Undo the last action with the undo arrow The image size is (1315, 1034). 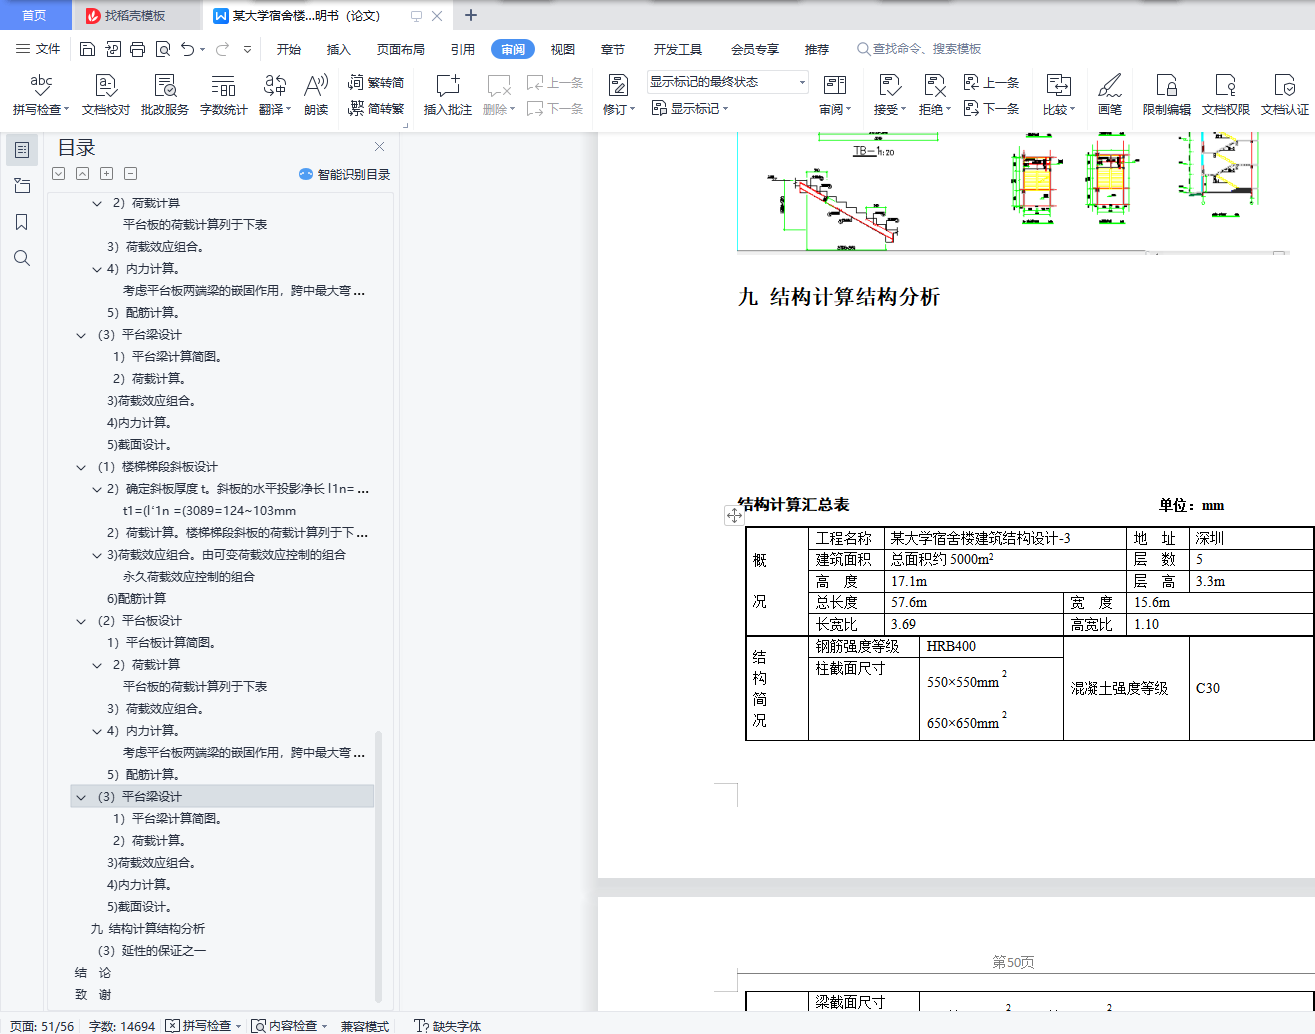tap(187, 49)
